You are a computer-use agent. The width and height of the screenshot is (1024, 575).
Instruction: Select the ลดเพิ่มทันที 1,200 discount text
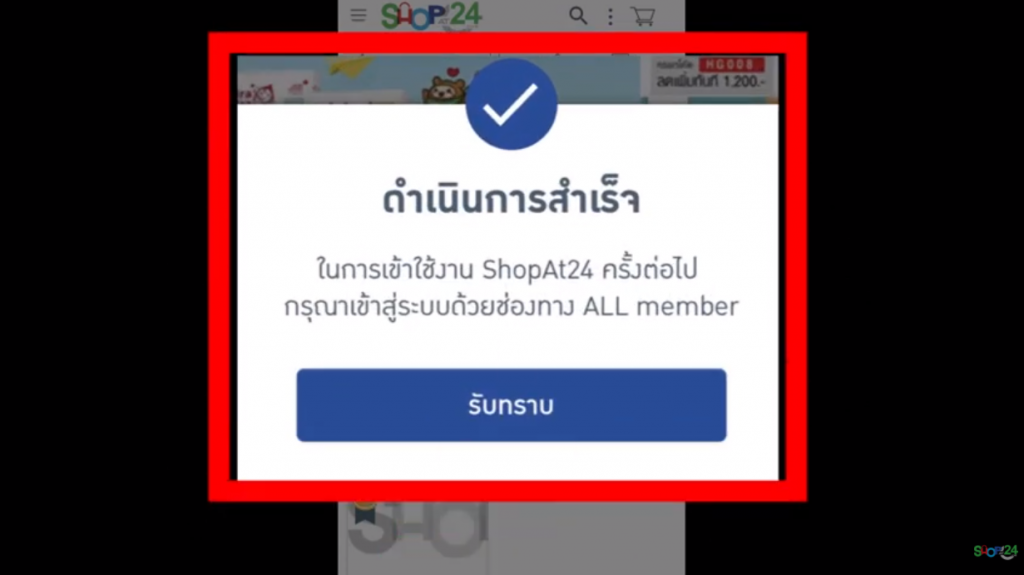[x=711, y=82]
